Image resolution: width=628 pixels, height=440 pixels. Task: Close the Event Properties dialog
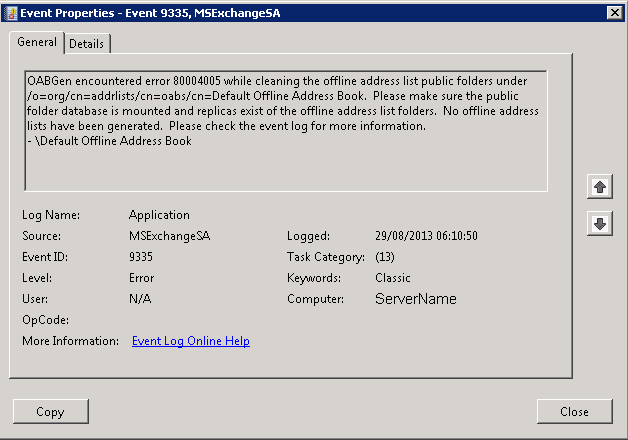(574, 411)
